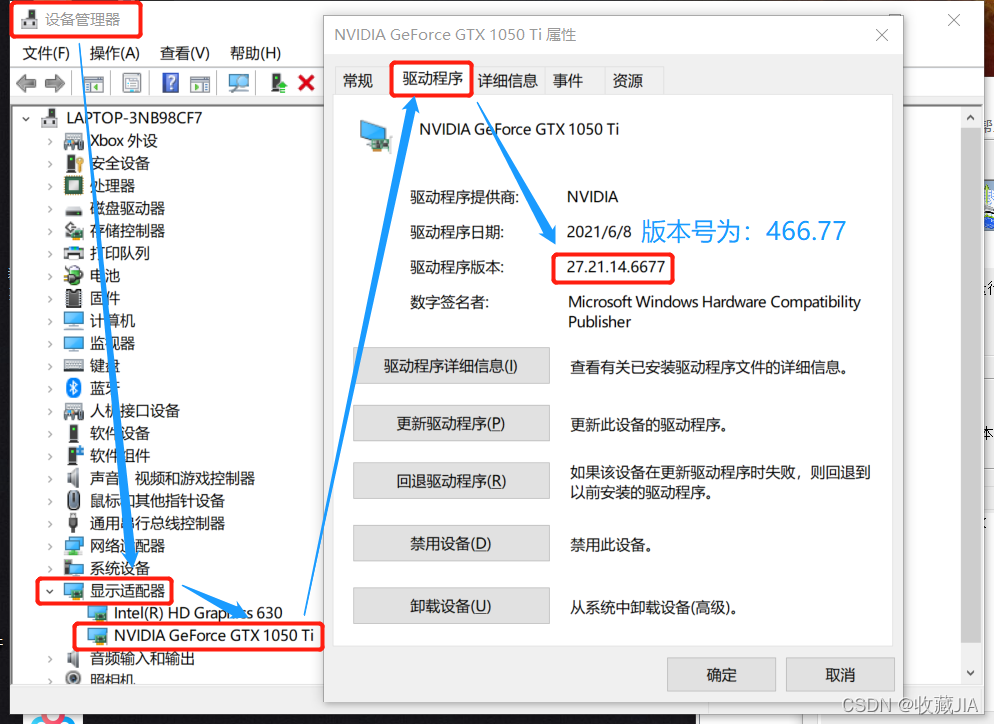
Task: Click the Forward arrow toolbar icon
Action: click(55, 83)
